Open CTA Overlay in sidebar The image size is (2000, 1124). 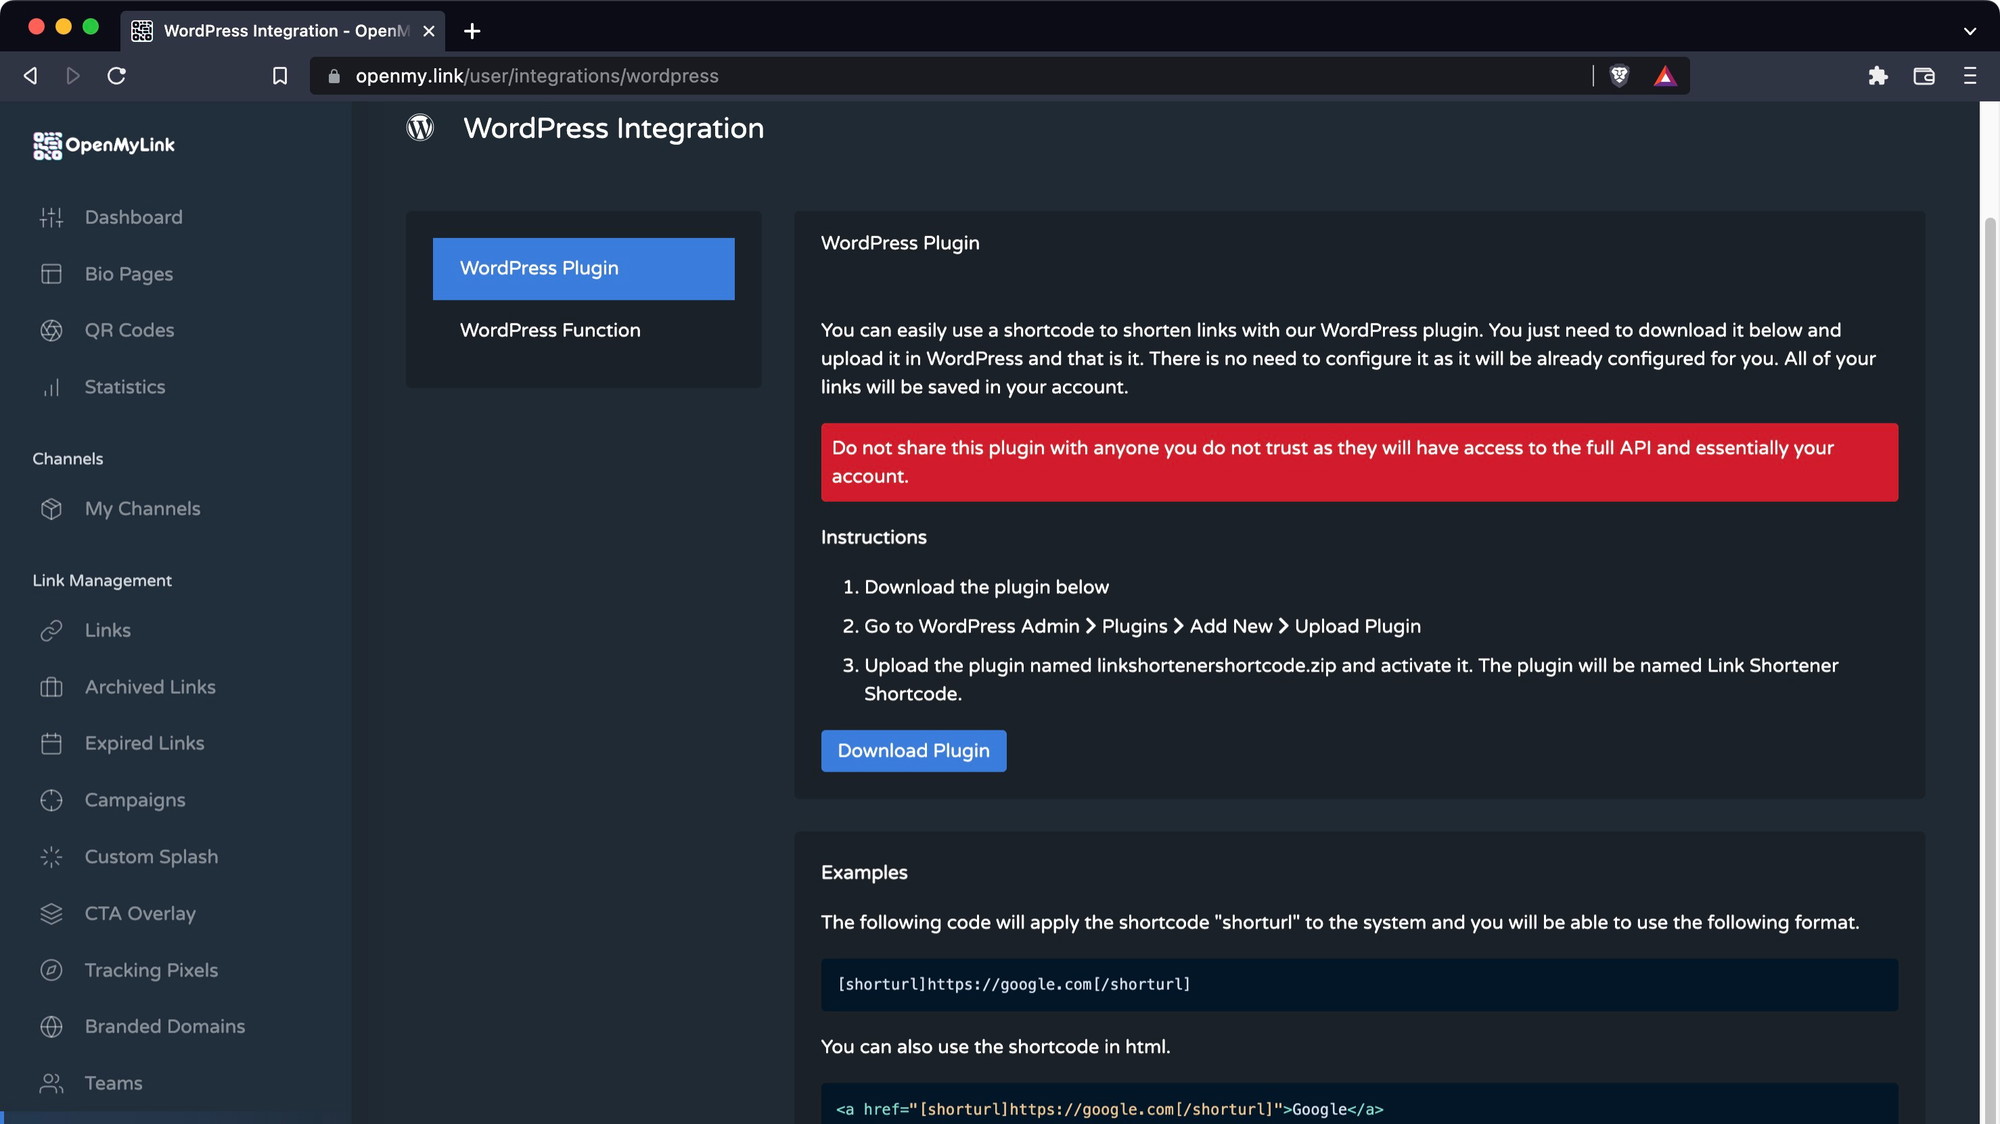(x=140, y=914)
